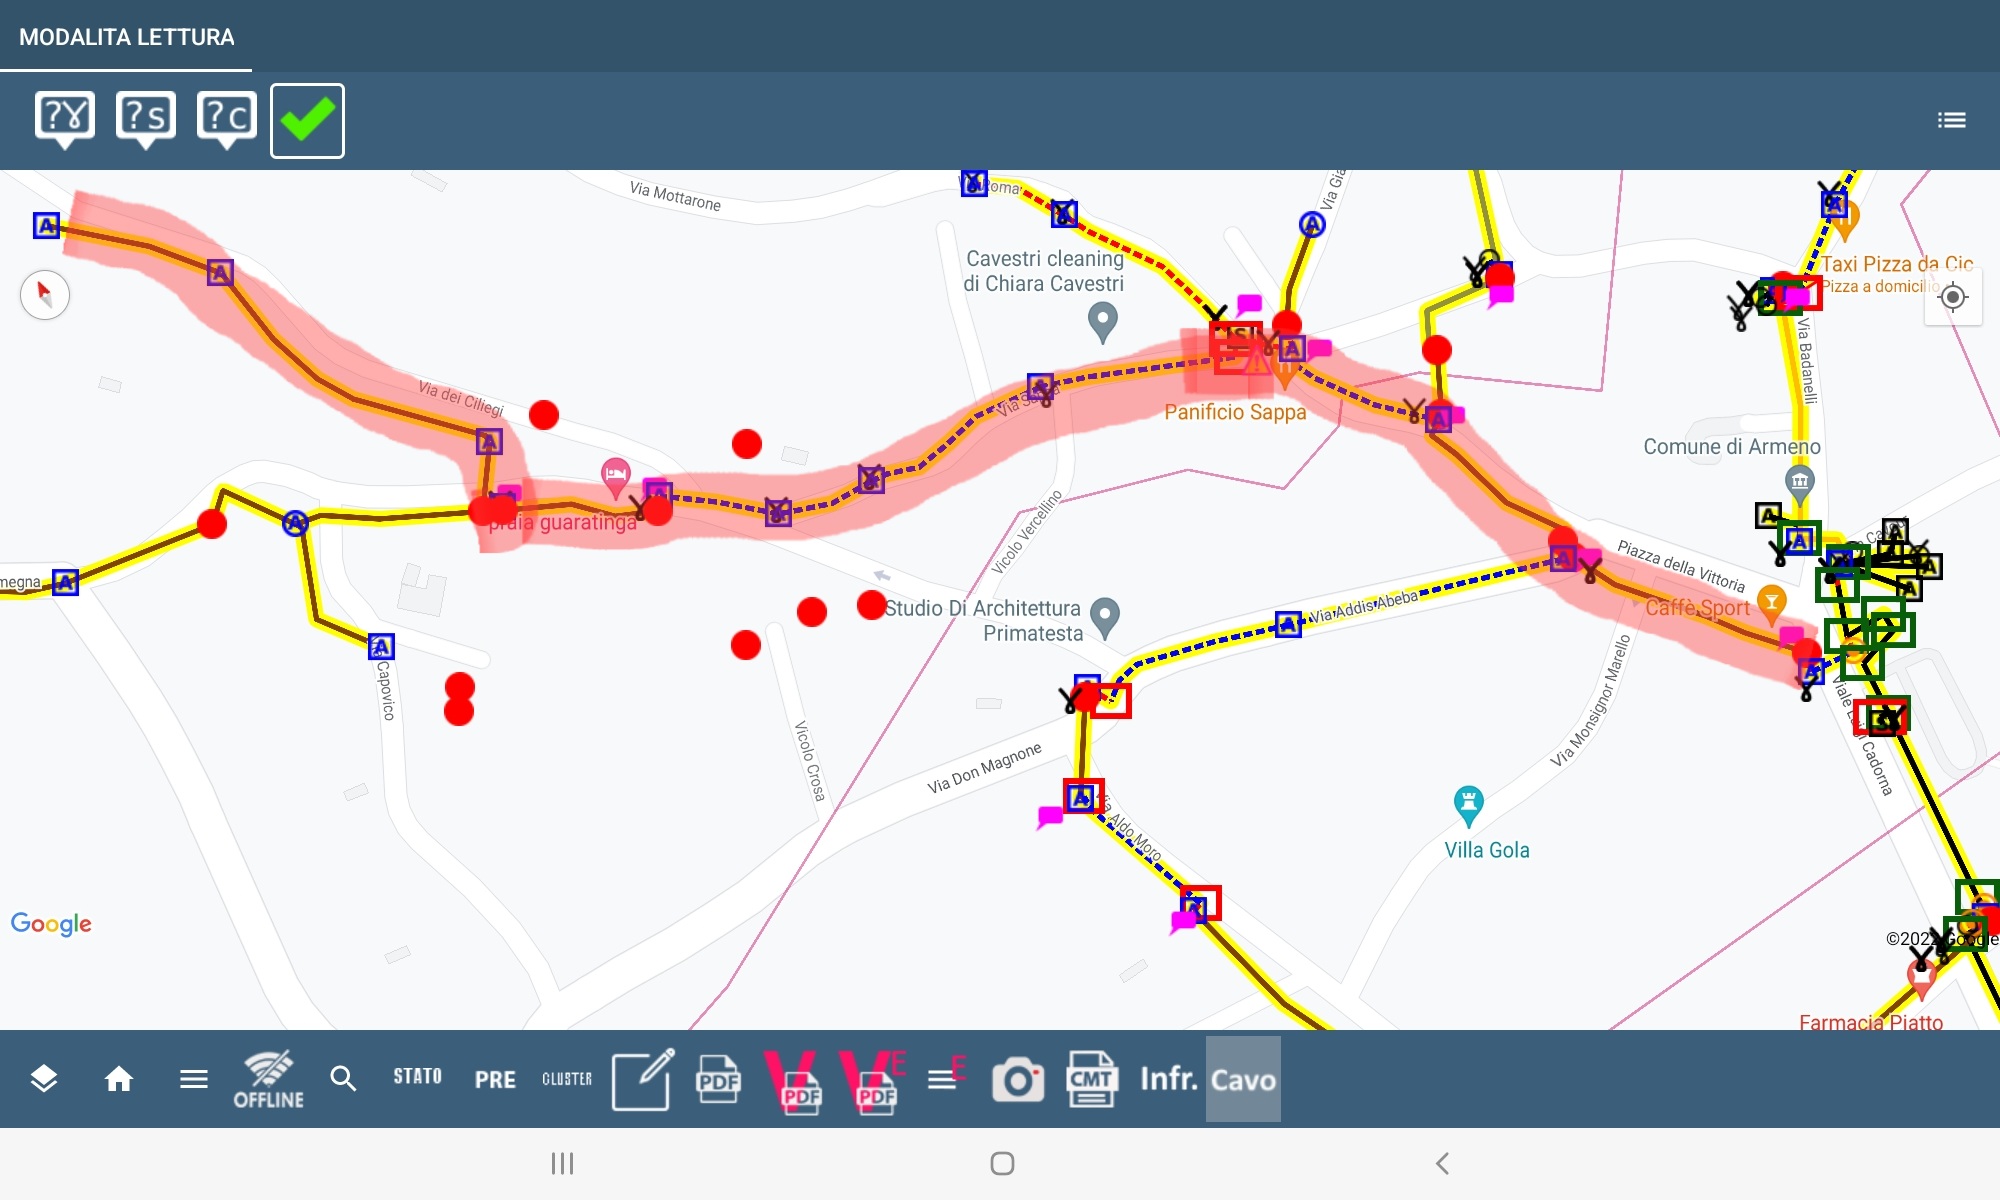Click the edit note pencil icon
The width and height of the screenshot is (2000, 1200).
pos(642,1079)
